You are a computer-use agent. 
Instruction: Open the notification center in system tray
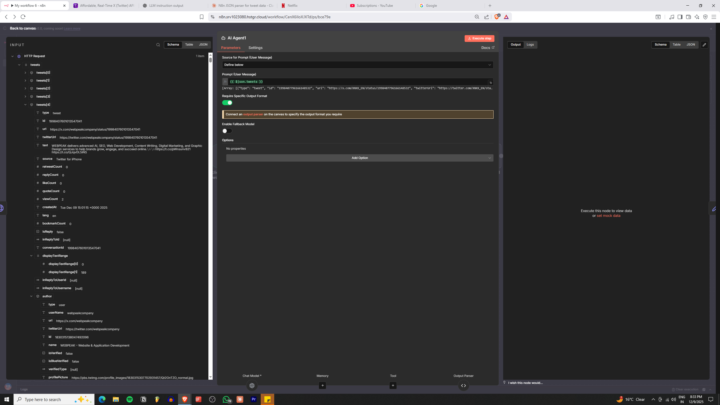[711, 399]
